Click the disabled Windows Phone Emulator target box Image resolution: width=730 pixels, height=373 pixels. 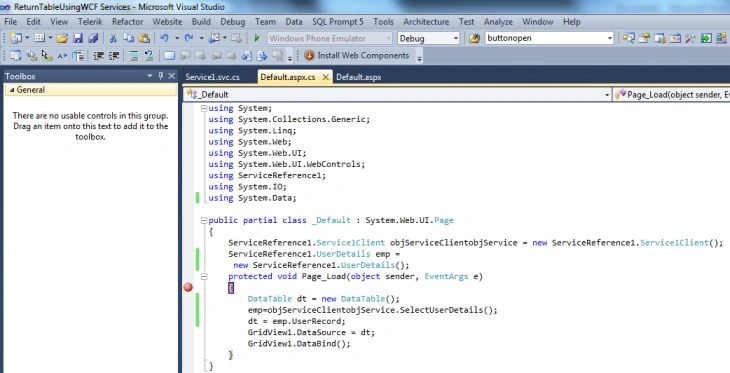pyautogui.click(x=330, y=38)
